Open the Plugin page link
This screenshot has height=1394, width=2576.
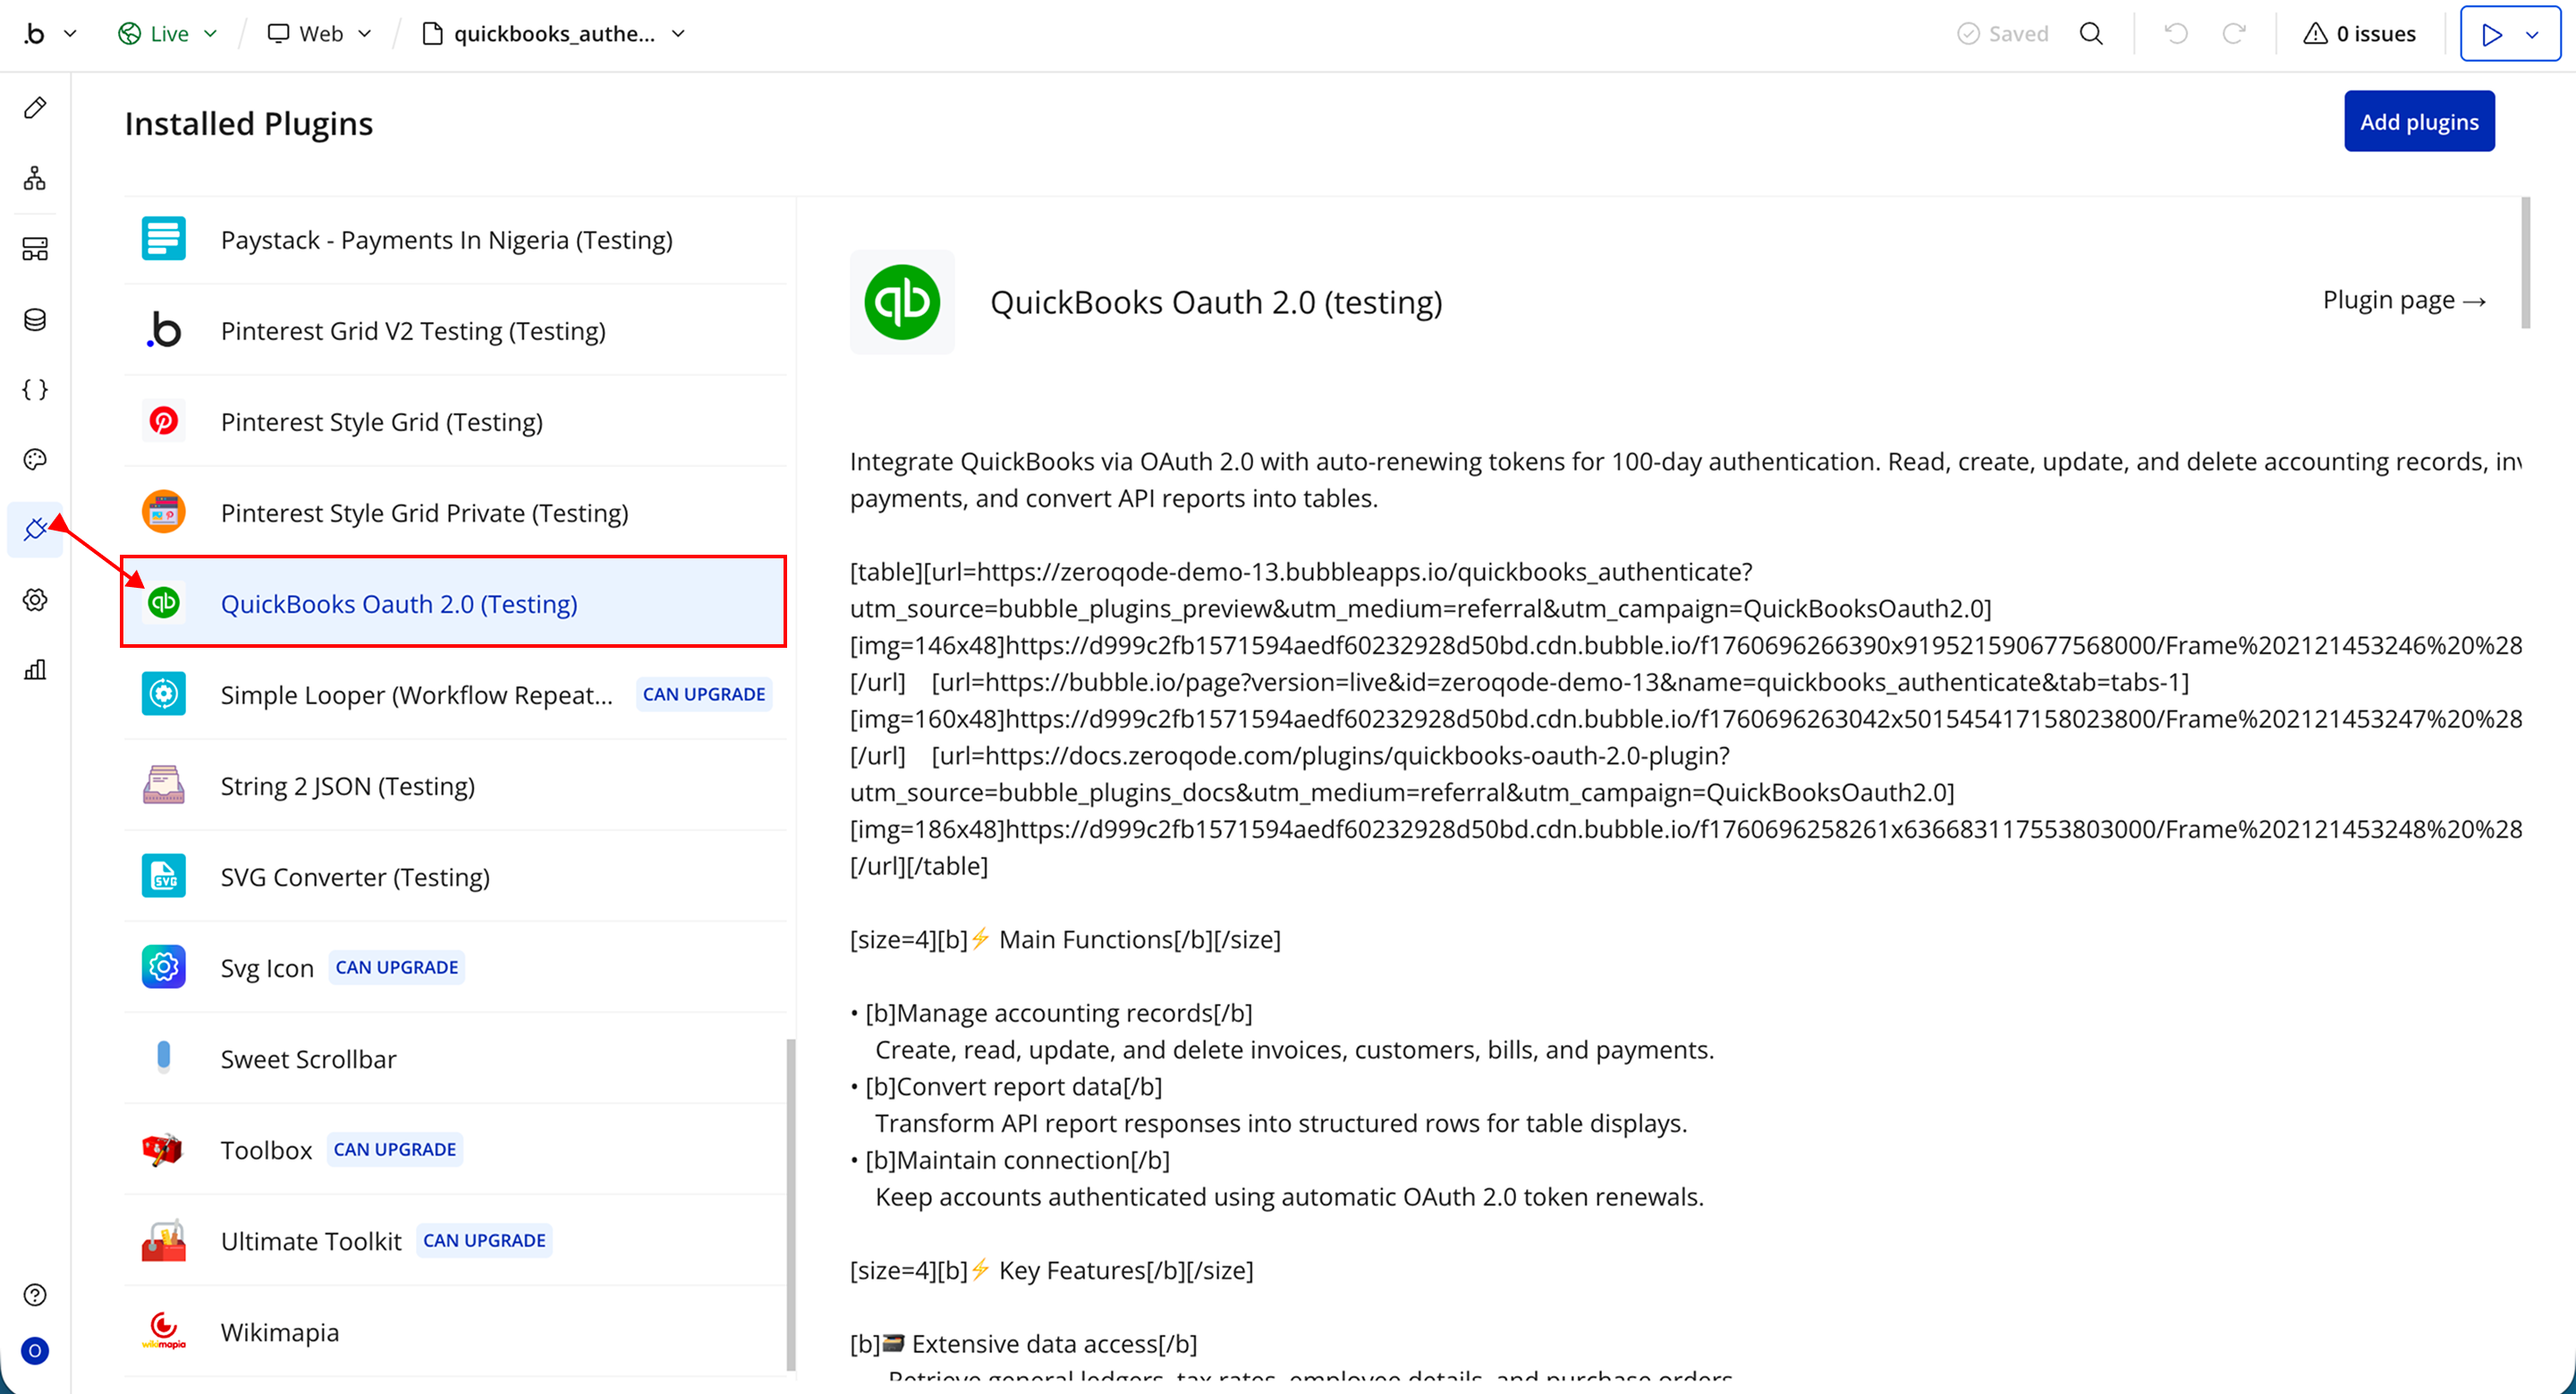coord(2403,300)
